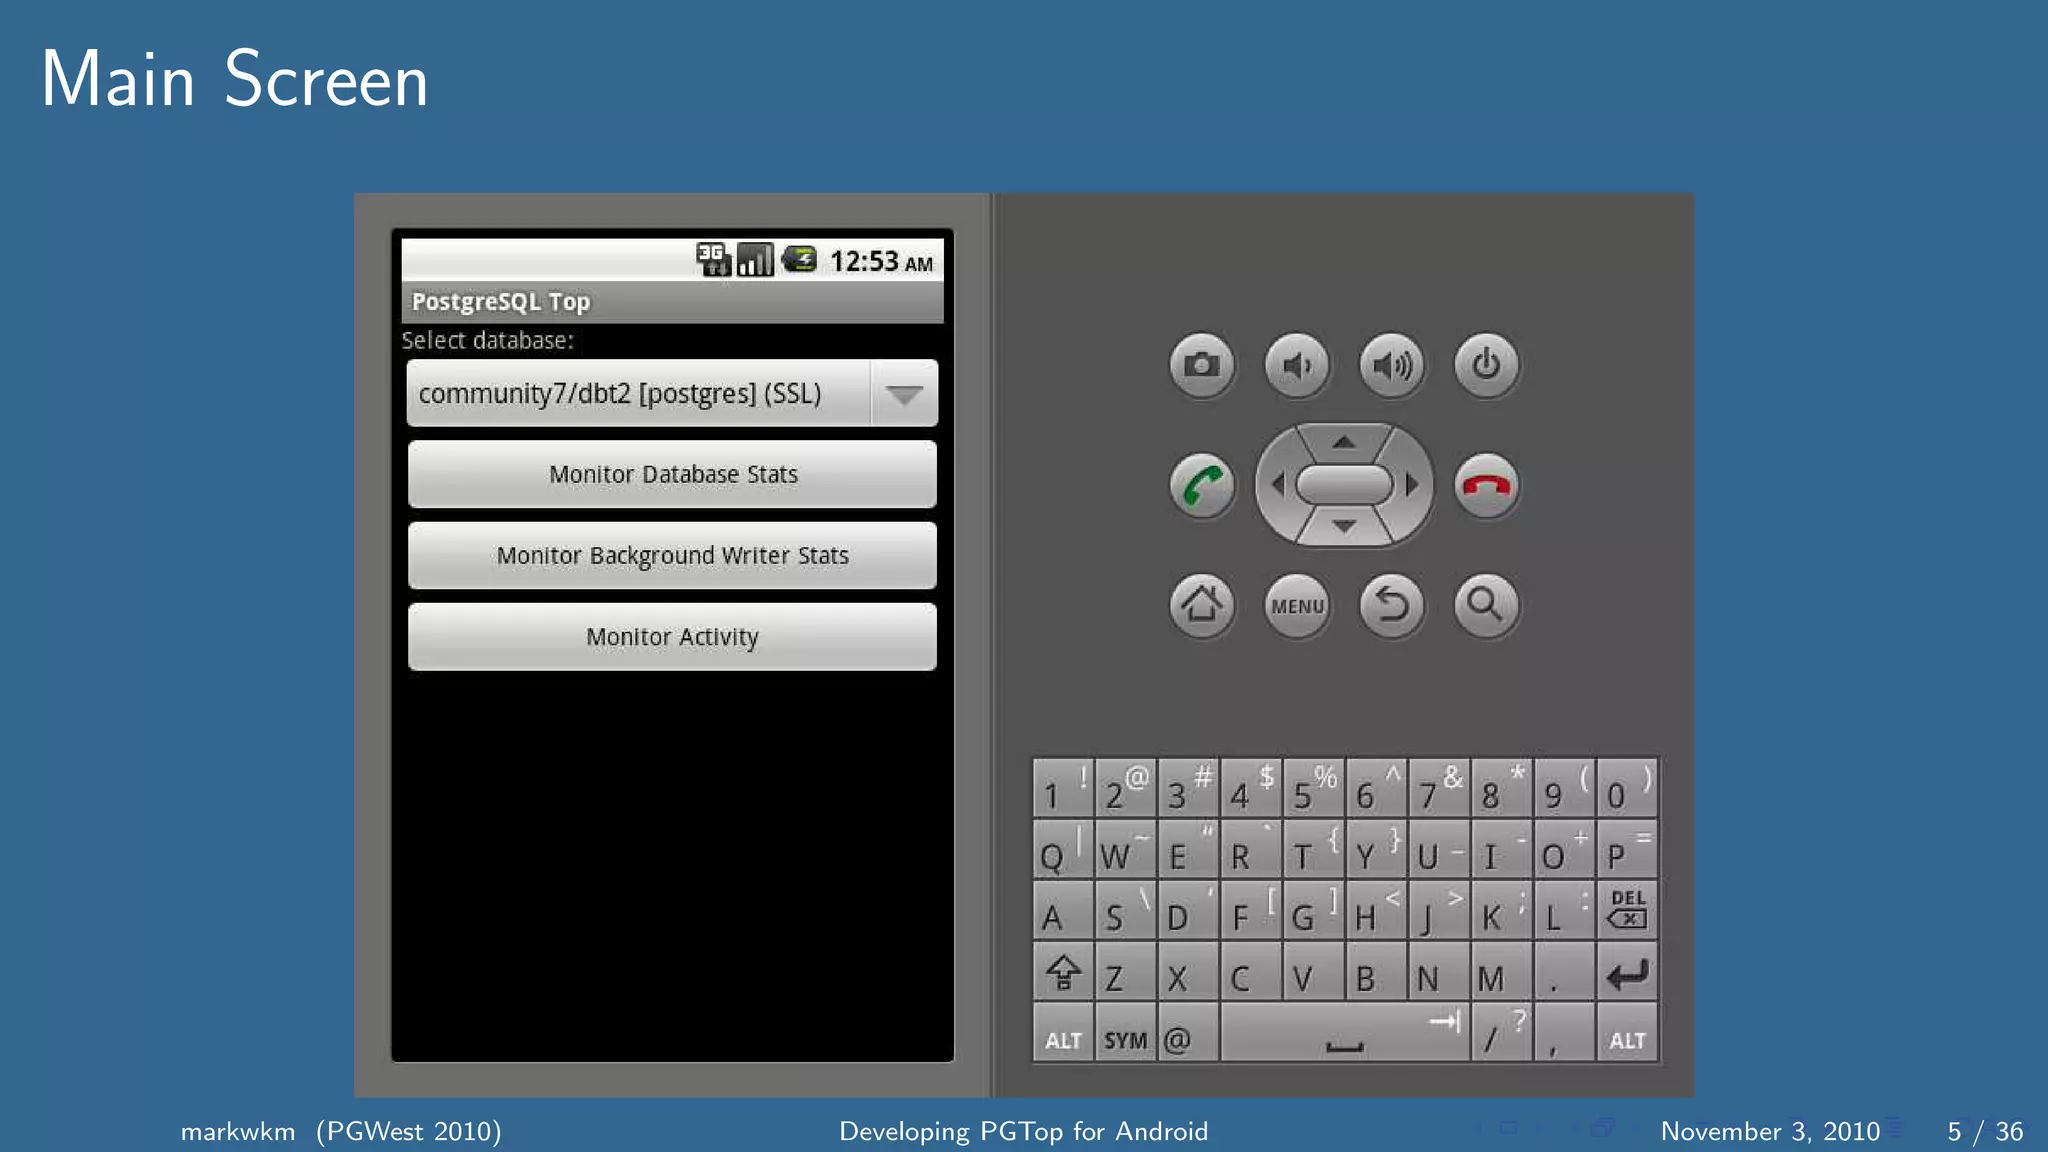Viewport: 2048px width, 1152px height.
Task: Click the volume up button
Action: [x=1392, y=365]
